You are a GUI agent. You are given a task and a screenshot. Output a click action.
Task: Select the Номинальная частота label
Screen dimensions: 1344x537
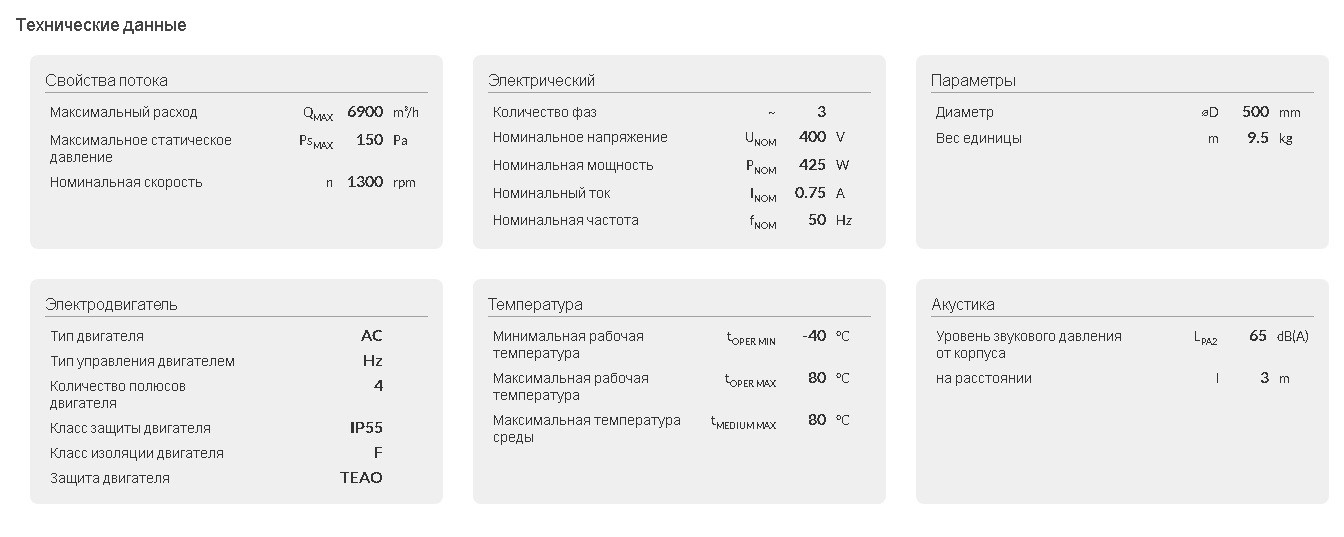click(x=565, y=220)
